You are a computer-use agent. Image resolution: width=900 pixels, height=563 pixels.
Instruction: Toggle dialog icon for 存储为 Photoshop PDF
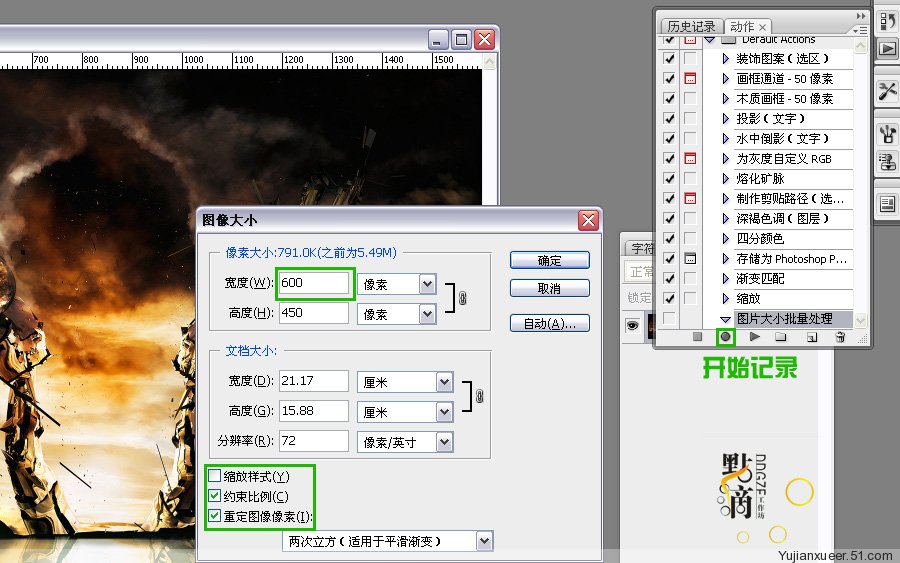click(690, 258)
